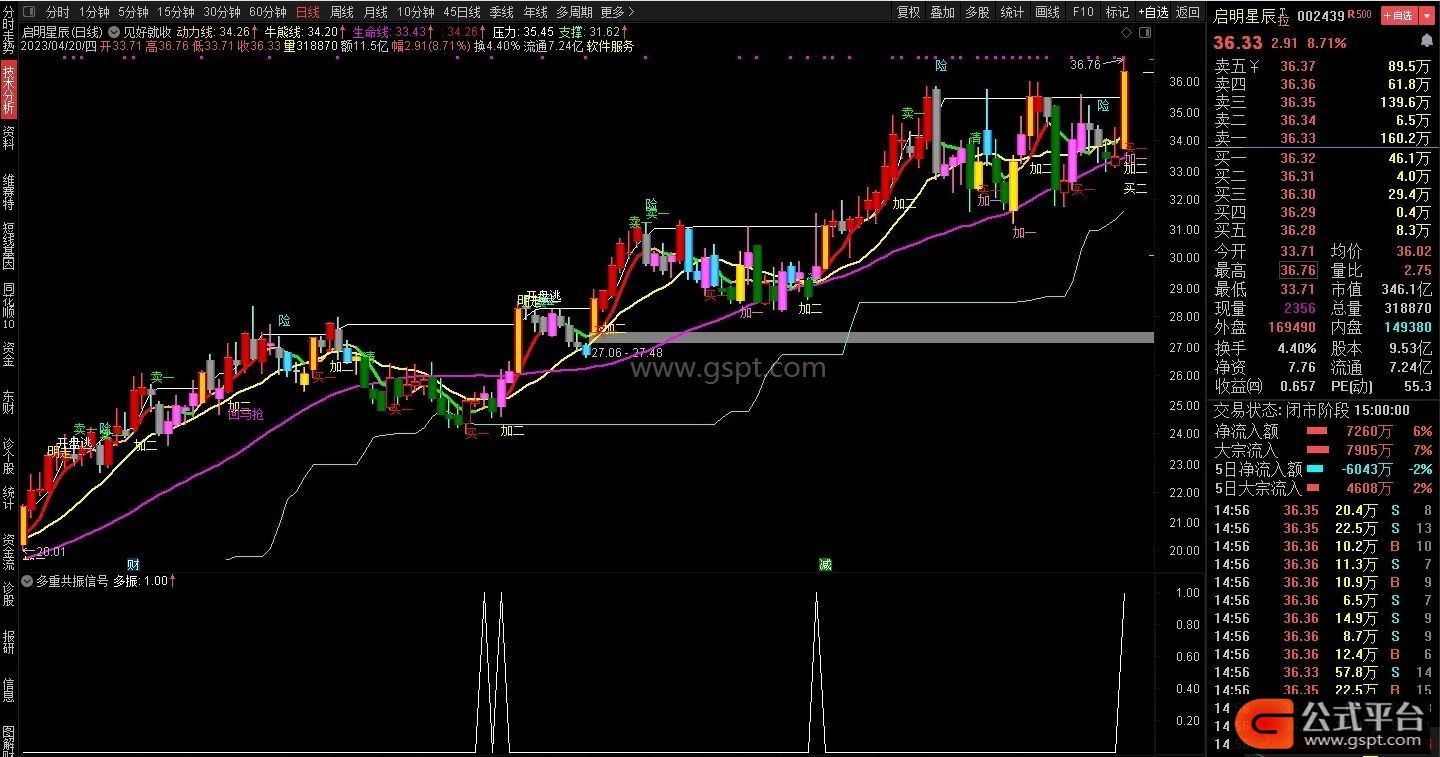
Task: Click the 5日净流入额 value -6043万
Action: click(x=1366, y=469)
